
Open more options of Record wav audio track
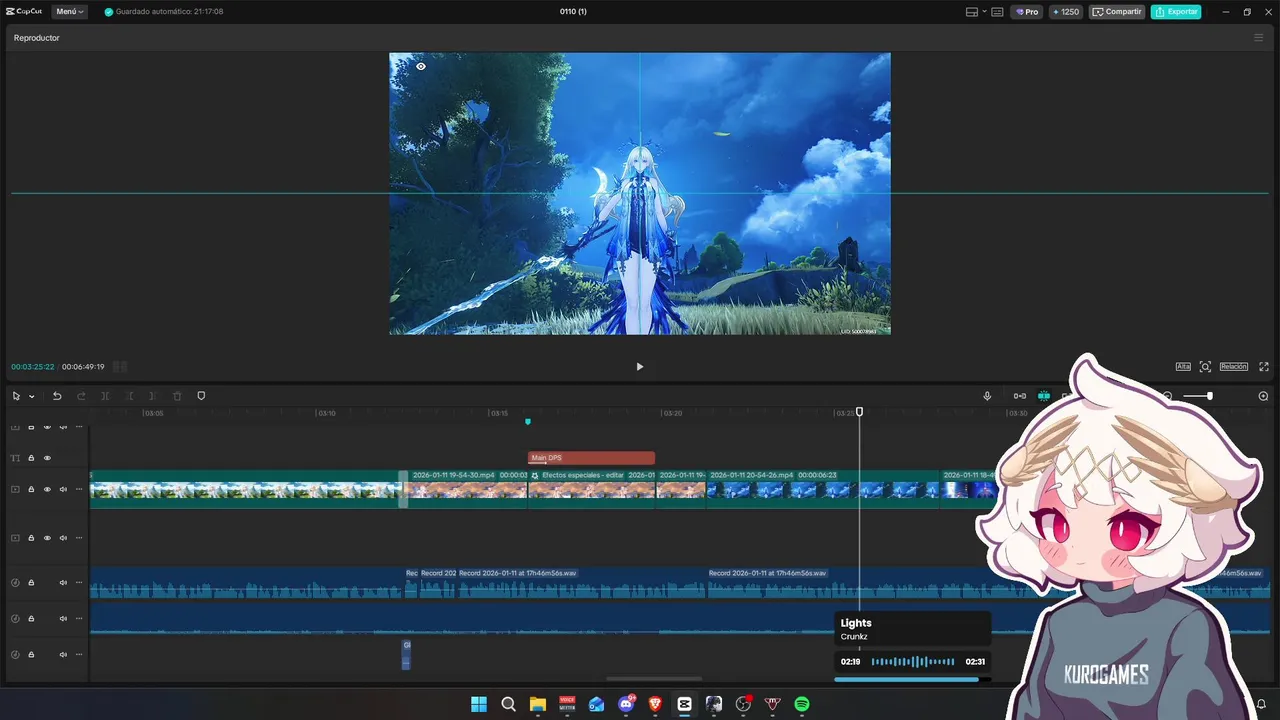coord(79,583)
